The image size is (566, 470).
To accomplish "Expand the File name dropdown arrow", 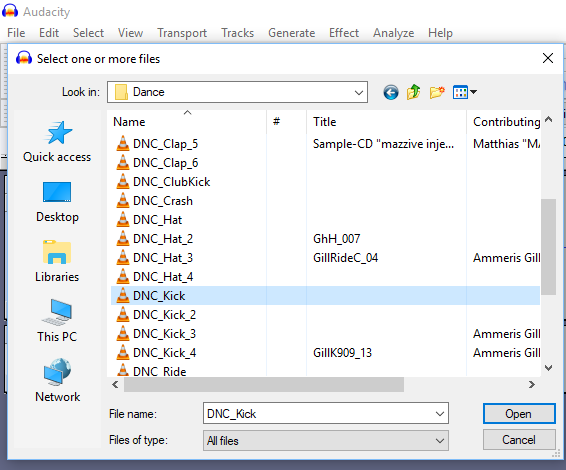I will tap(439, 414).
